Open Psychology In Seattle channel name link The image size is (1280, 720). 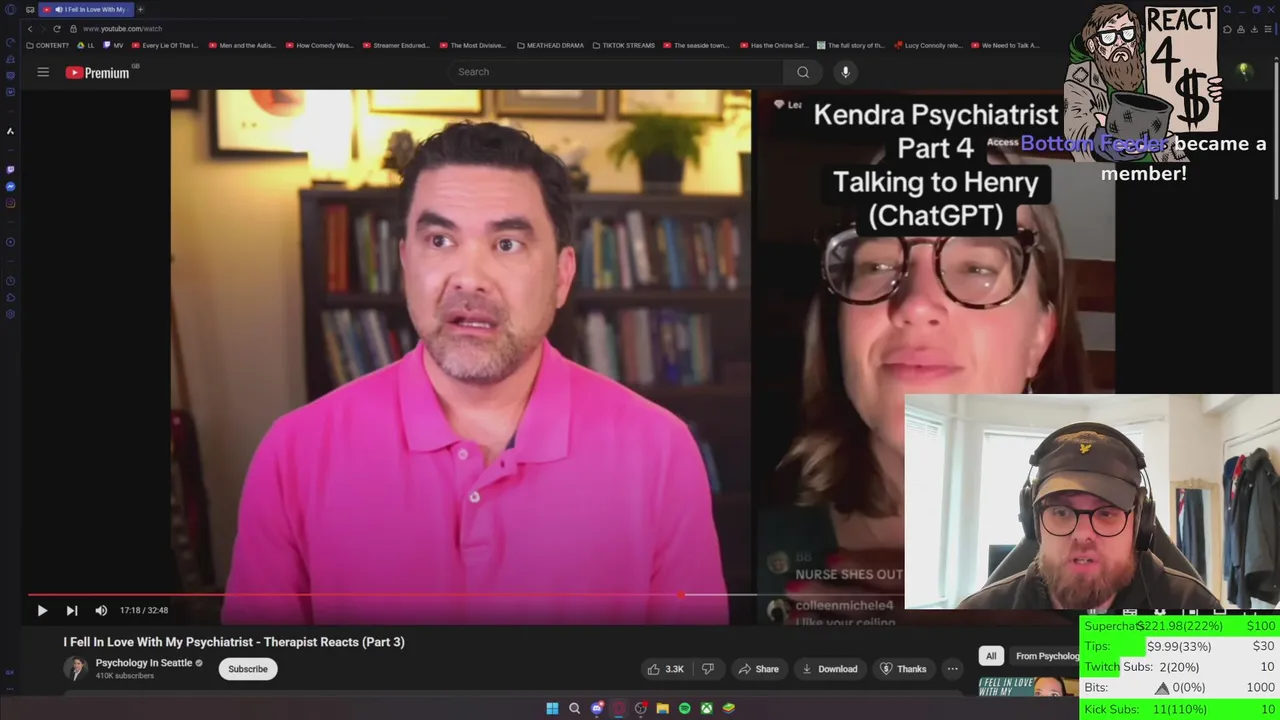click(144, 663)
